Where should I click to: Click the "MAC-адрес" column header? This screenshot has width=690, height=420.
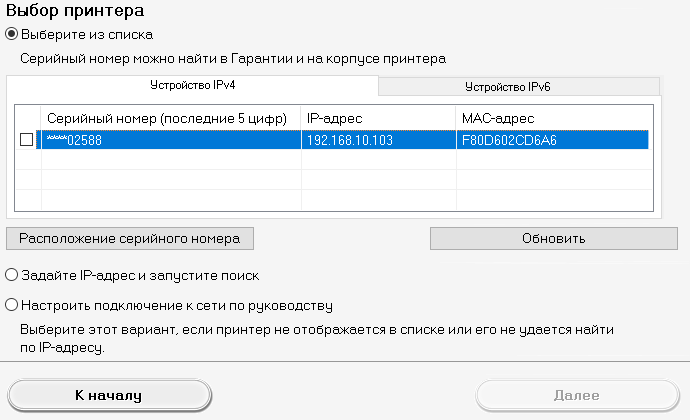[x=550, y=119]
